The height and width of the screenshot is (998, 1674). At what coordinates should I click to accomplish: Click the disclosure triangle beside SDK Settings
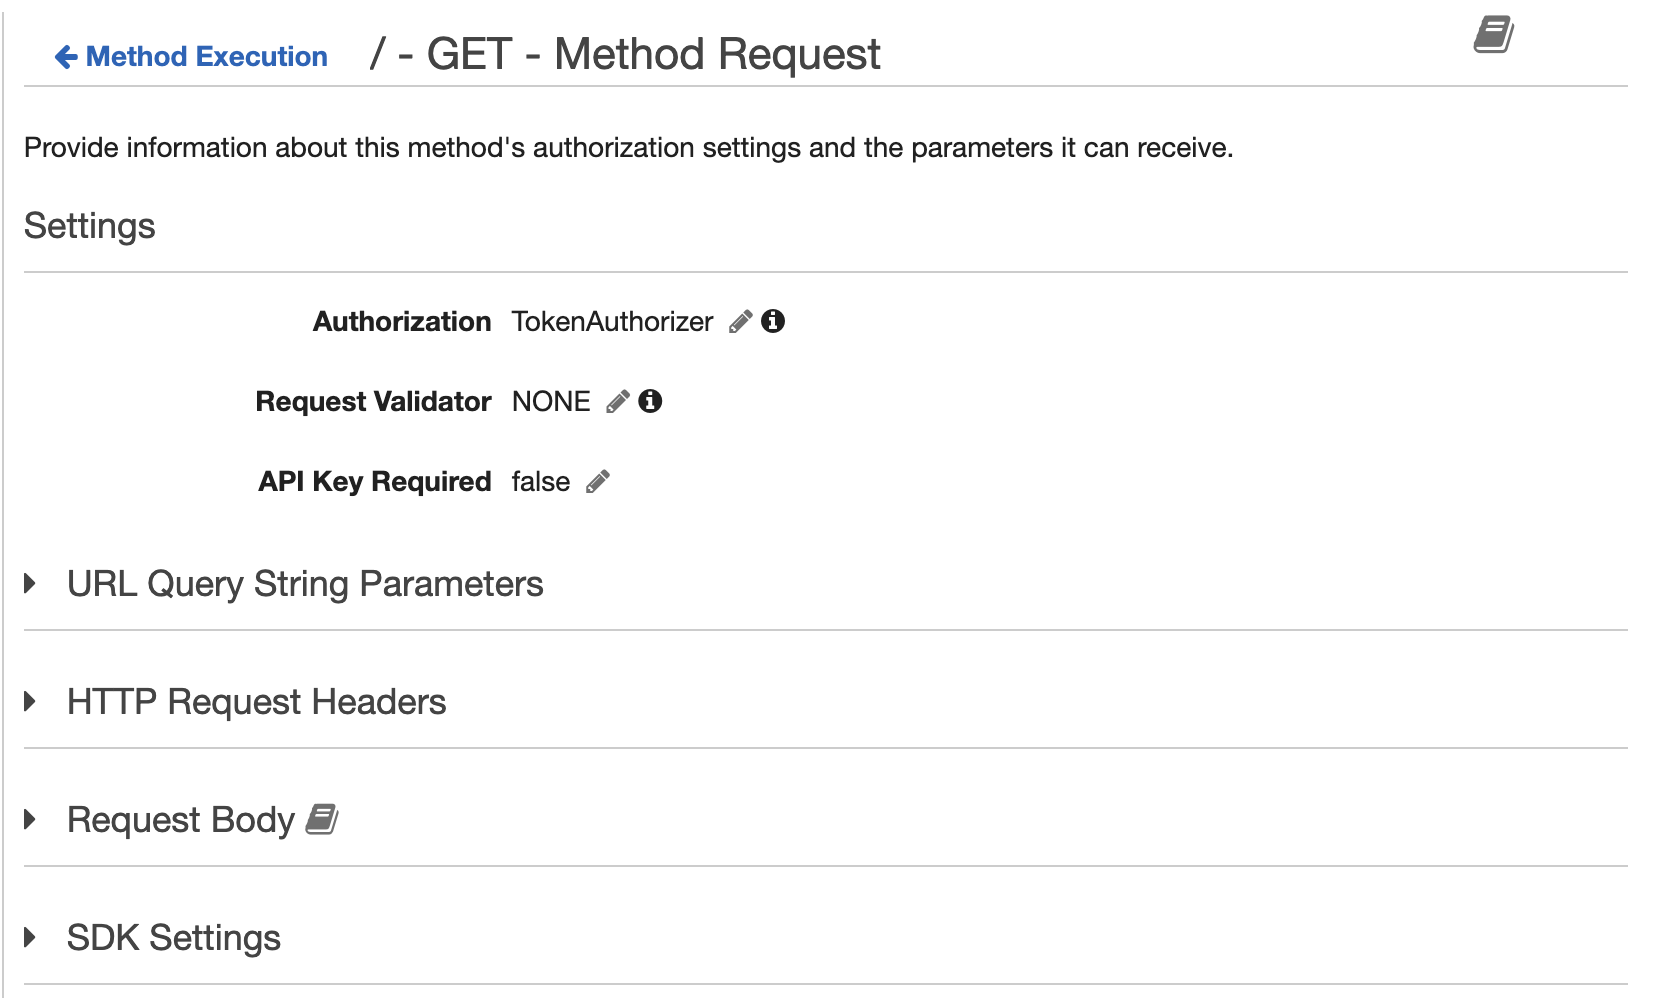pyautogui.click(x=28, y=937)
